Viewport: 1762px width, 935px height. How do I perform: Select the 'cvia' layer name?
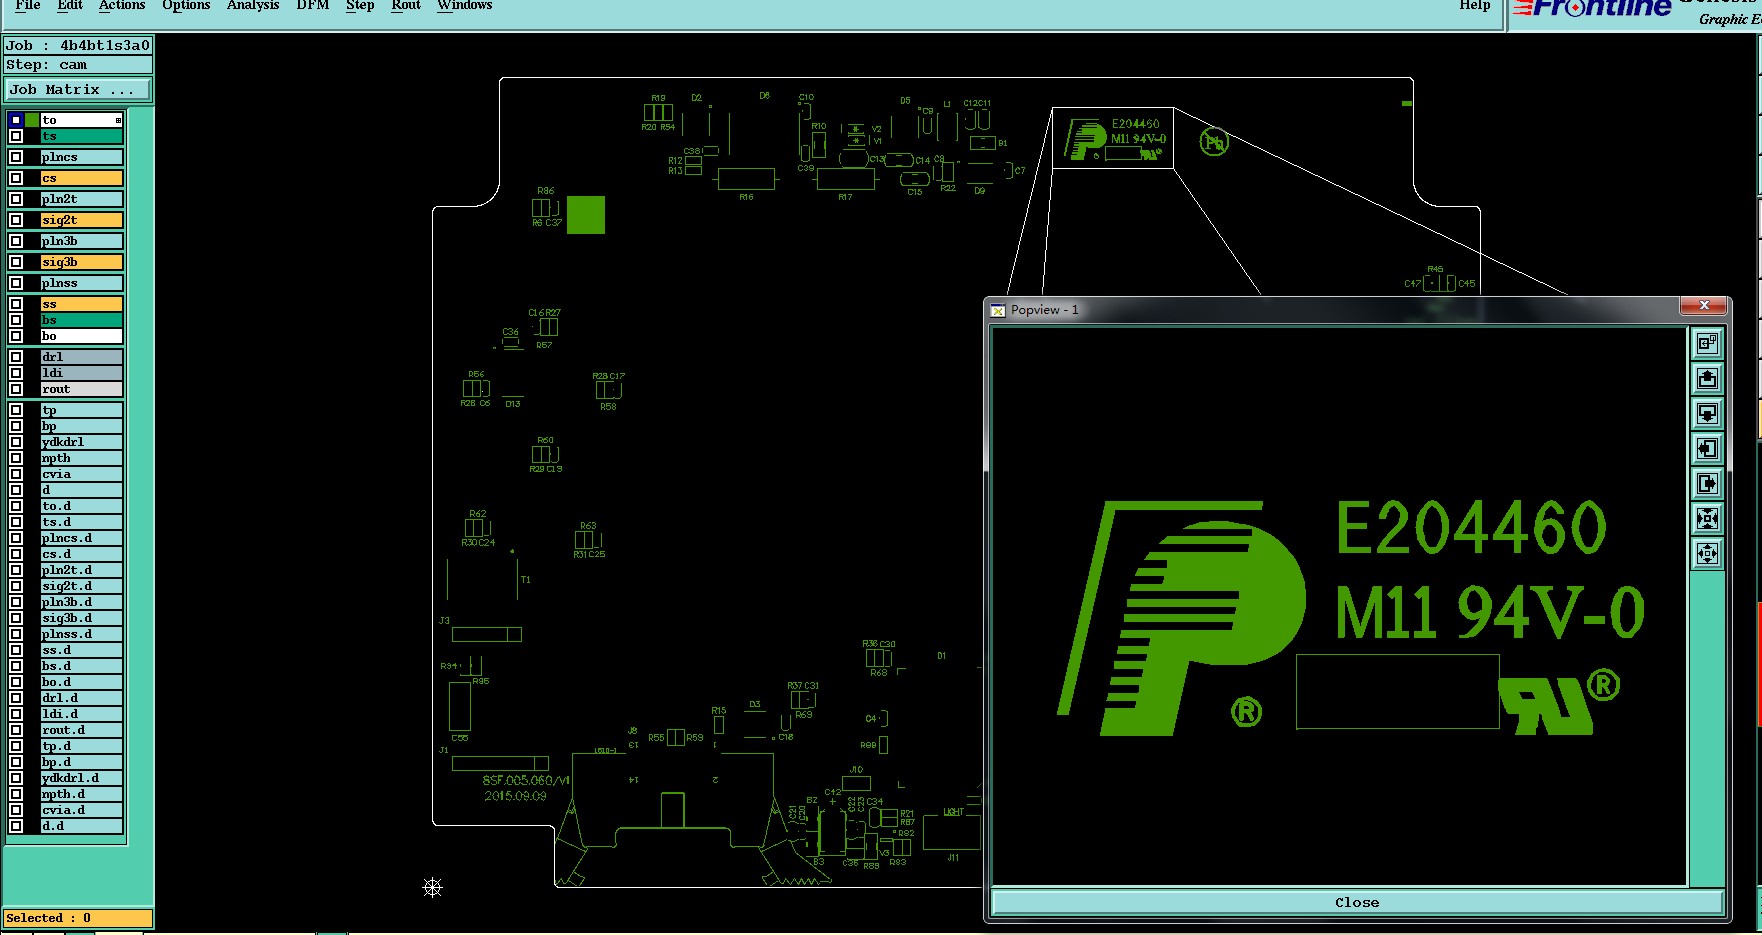pyautogui.click(x=81, y=474)
